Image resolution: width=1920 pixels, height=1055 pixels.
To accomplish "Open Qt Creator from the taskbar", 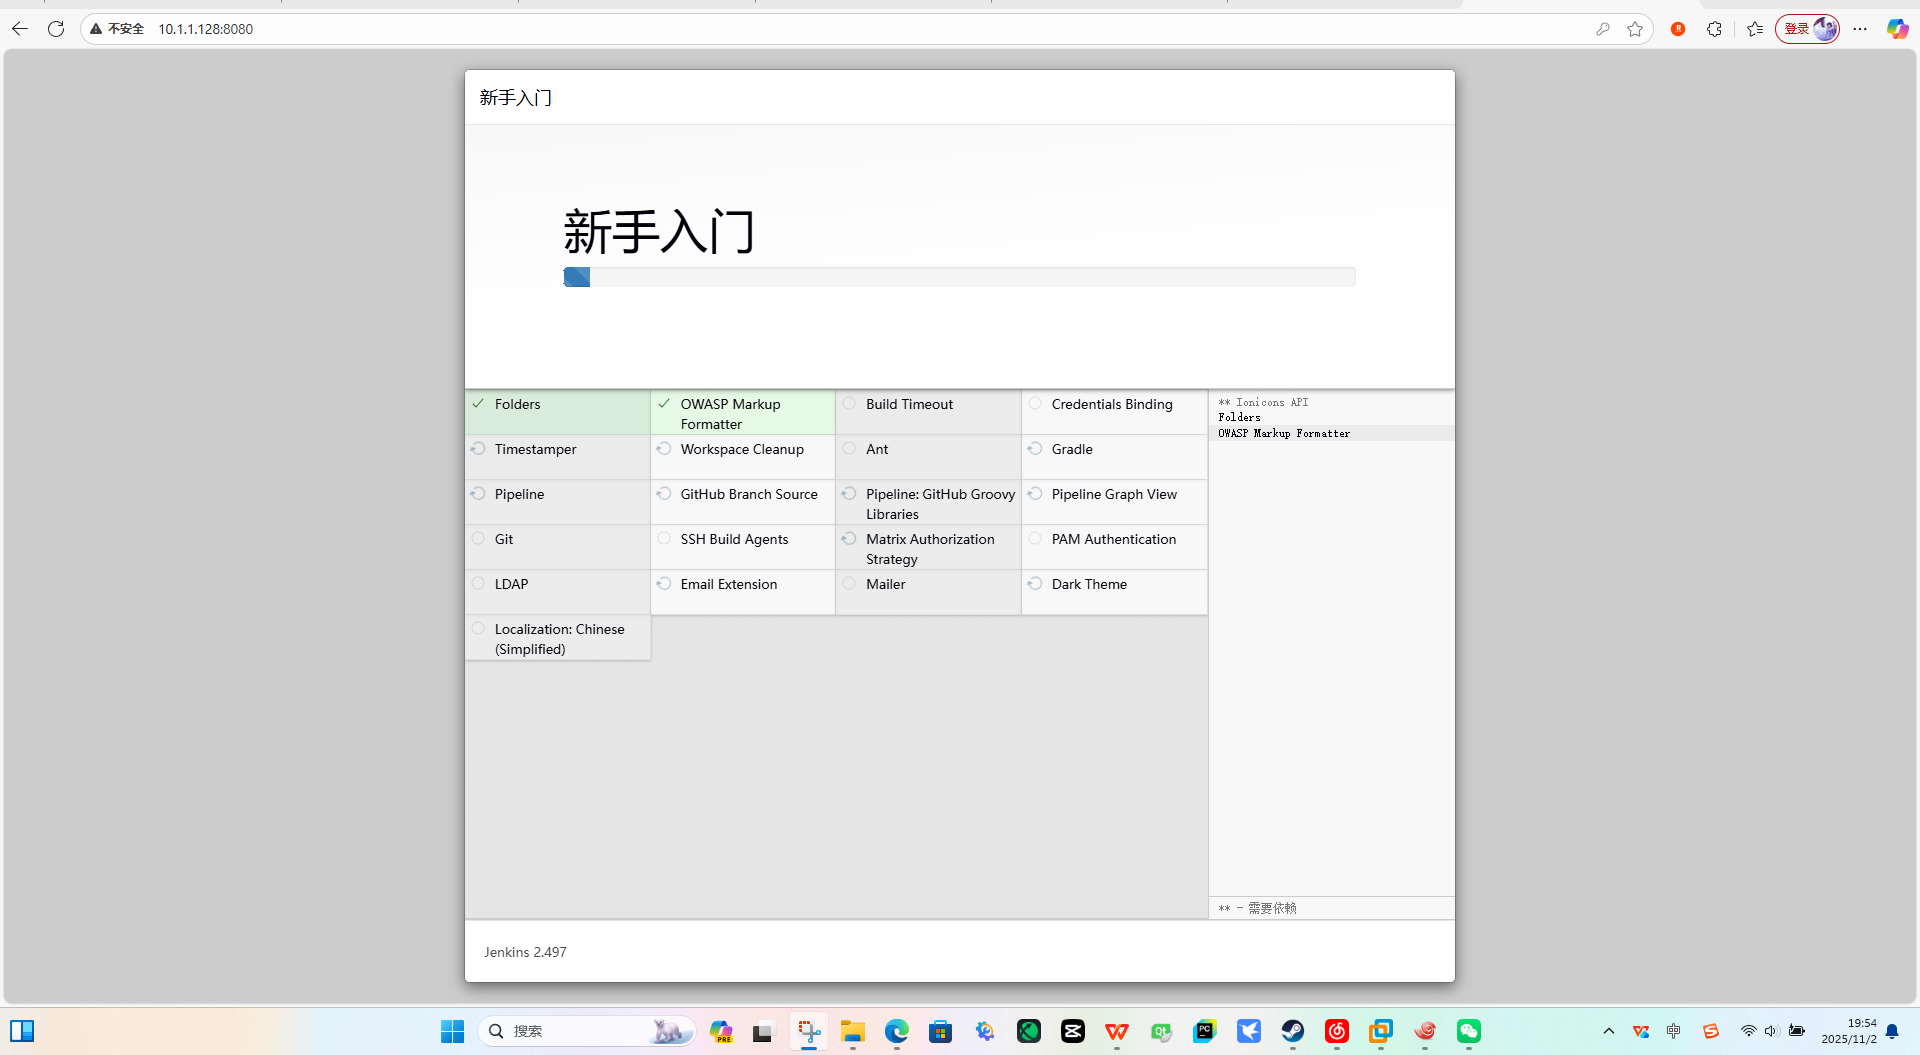I will pos(1161,1031).
